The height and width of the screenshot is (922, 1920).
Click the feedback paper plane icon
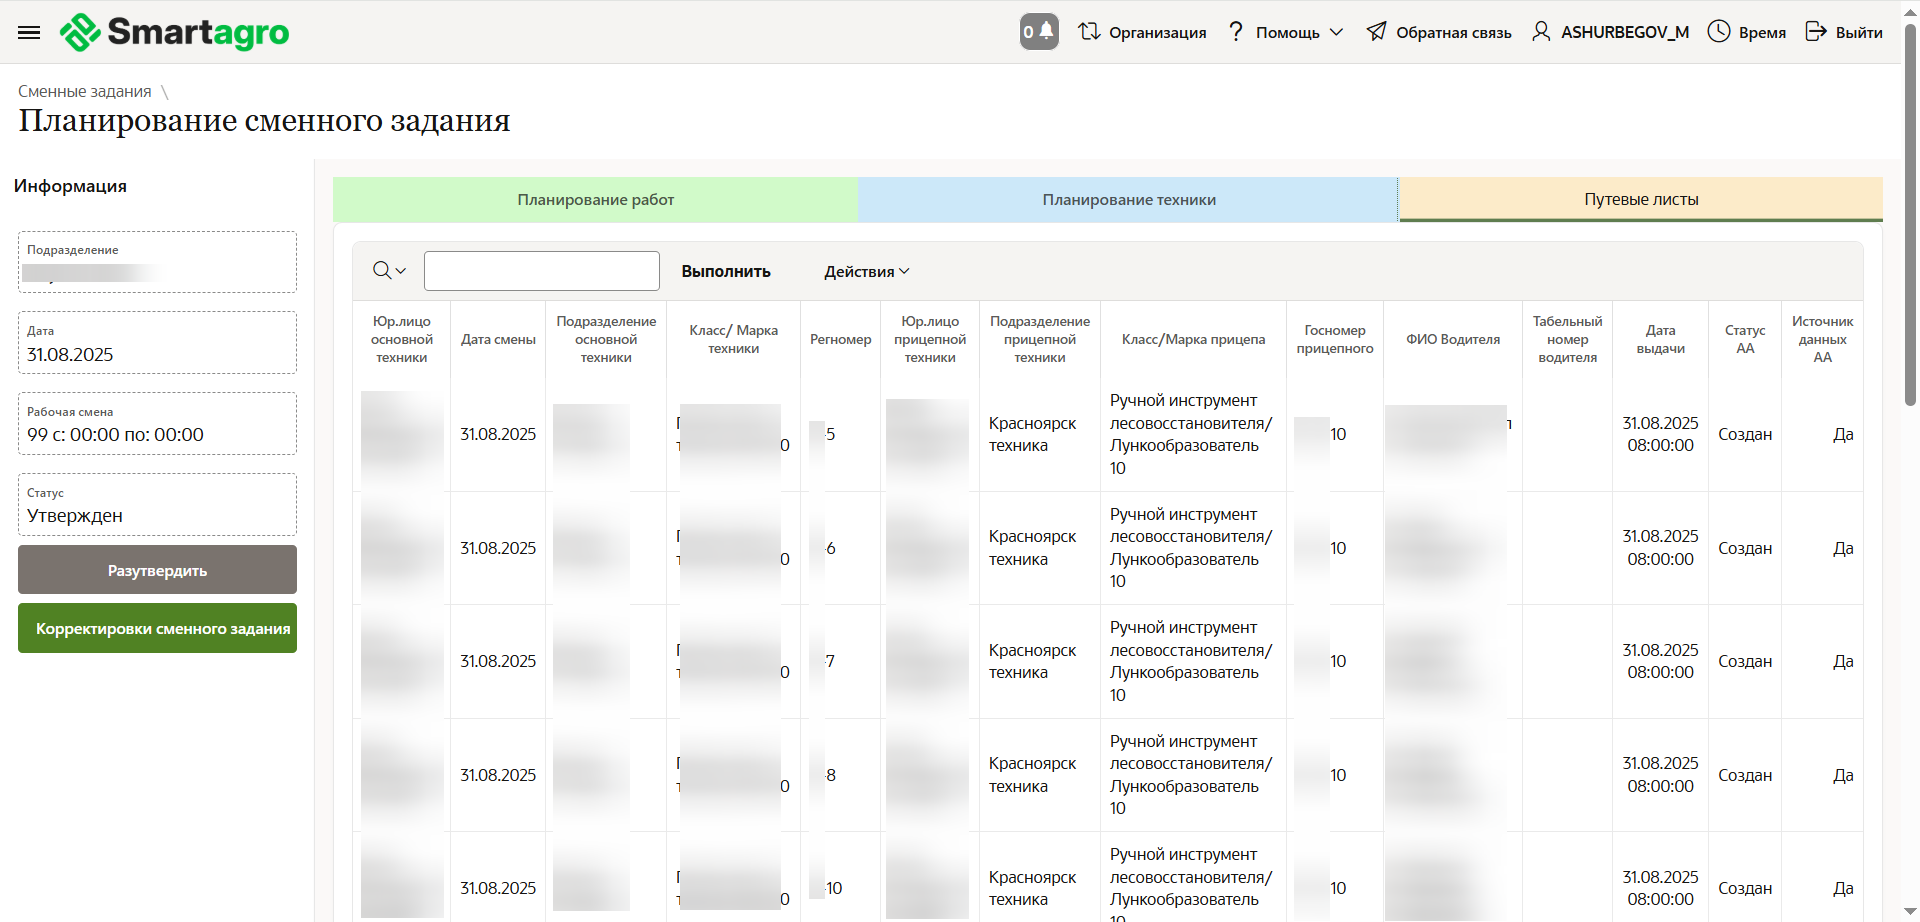click(x=1377, y=32)
